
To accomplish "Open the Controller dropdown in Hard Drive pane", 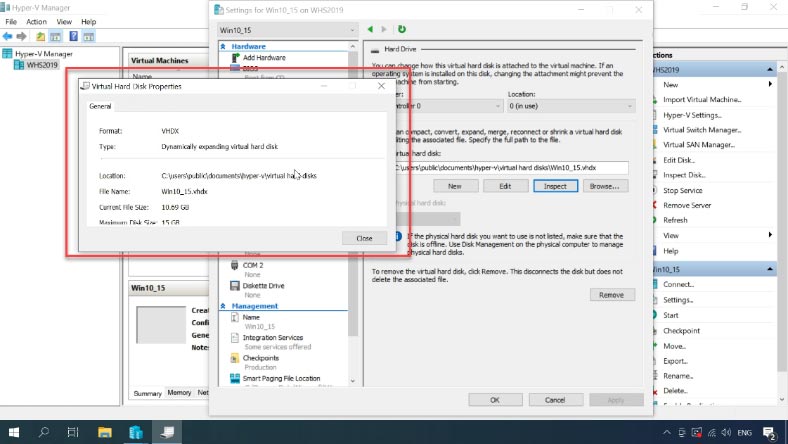I will point(448,106).
